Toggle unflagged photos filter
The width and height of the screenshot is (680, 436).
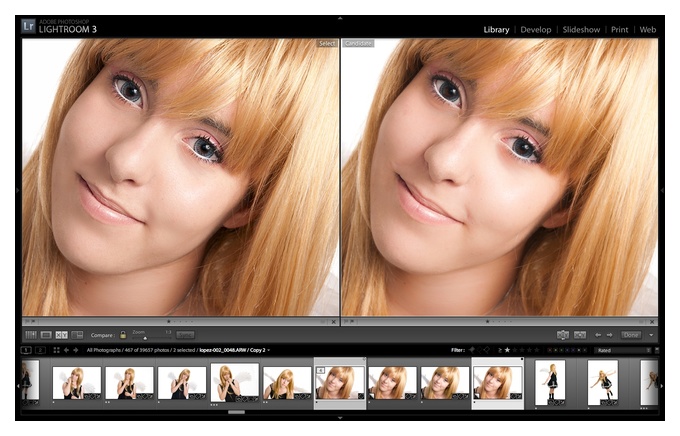(479, 350)
